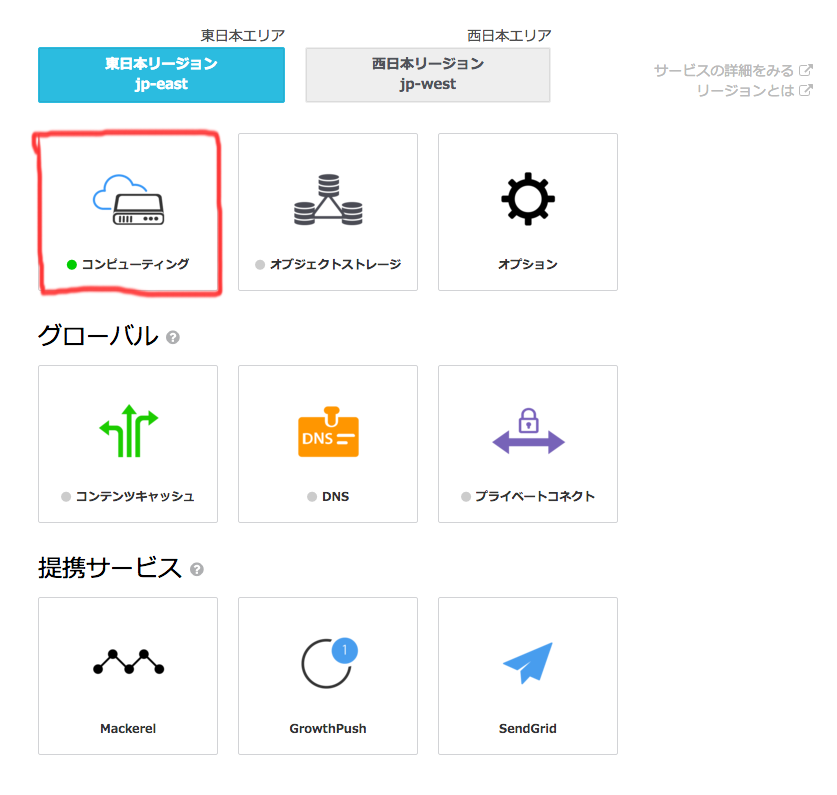Open the コンピューティング cloud server icon
The image size is (837, 795).
129,200
